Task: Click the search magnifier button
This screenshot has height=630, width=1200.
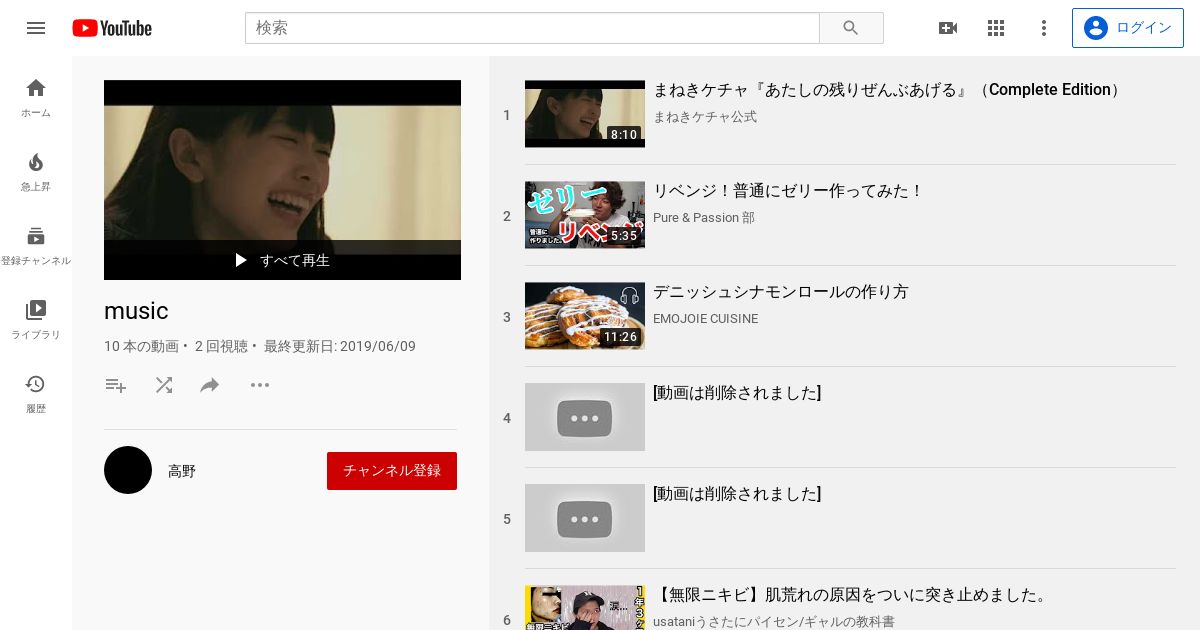Action: [x=851, y=28]
